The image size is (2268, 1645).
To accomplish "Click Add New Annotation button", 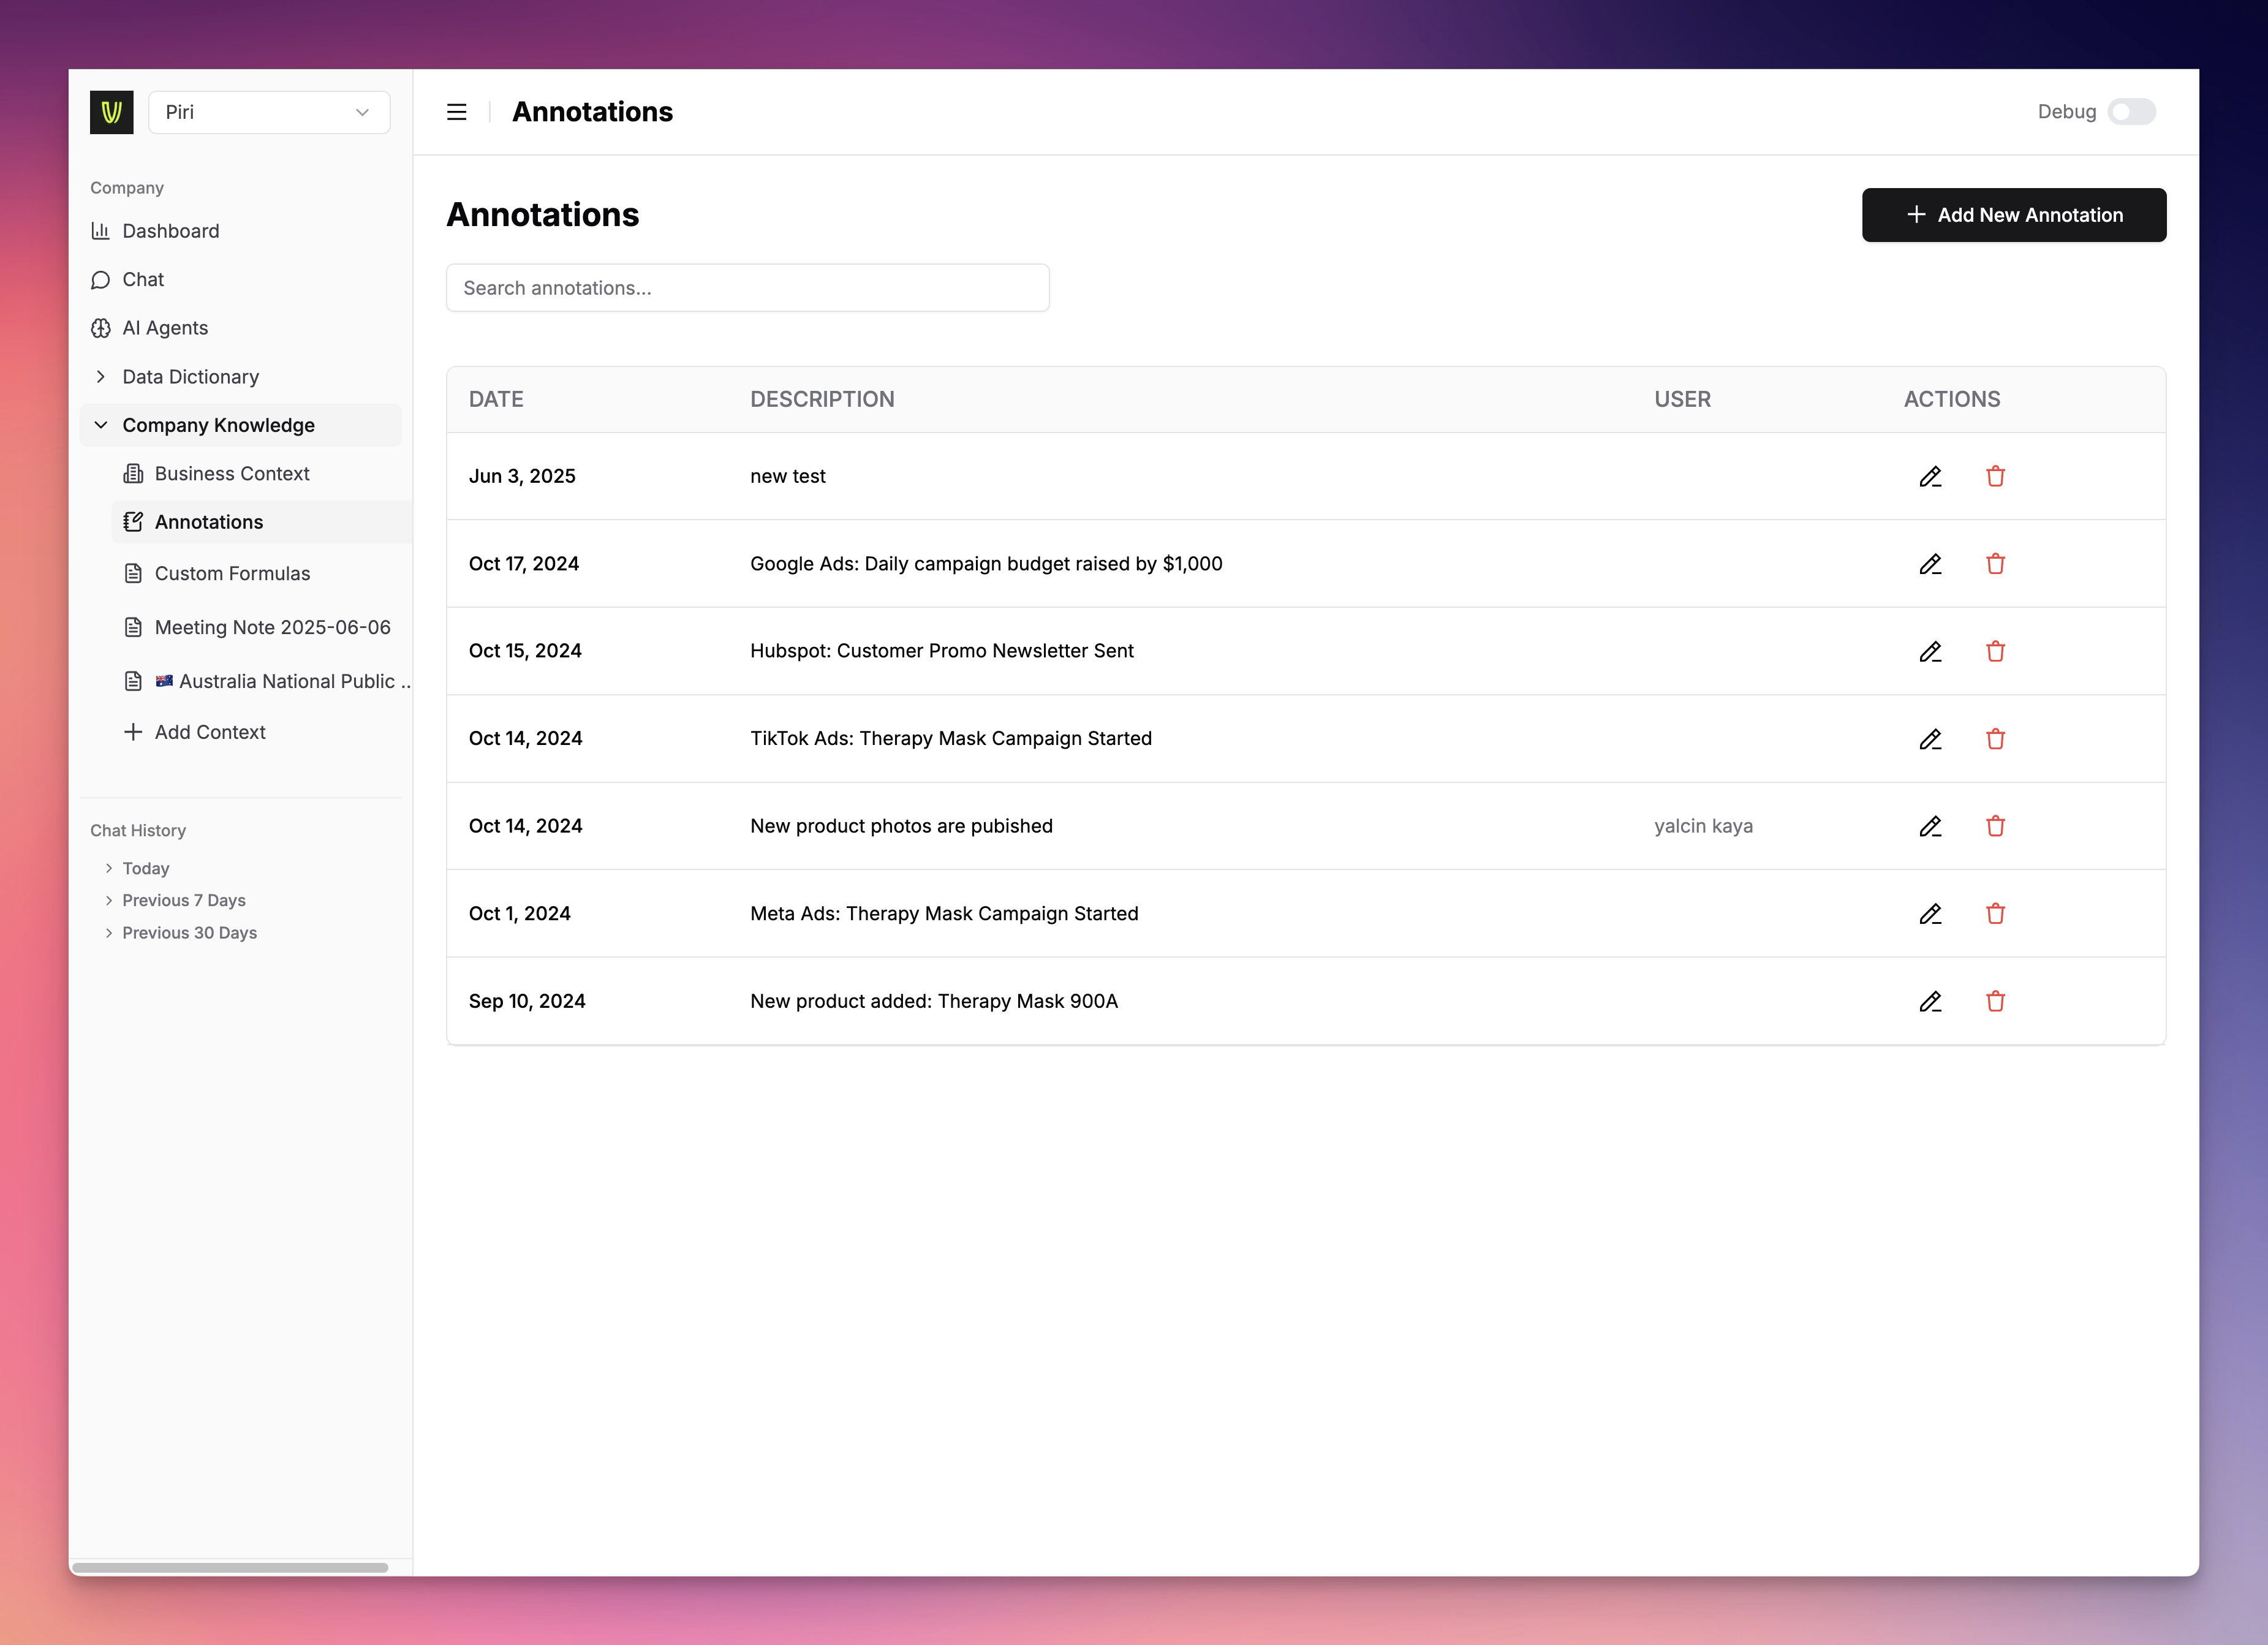I will point(2013,215).
